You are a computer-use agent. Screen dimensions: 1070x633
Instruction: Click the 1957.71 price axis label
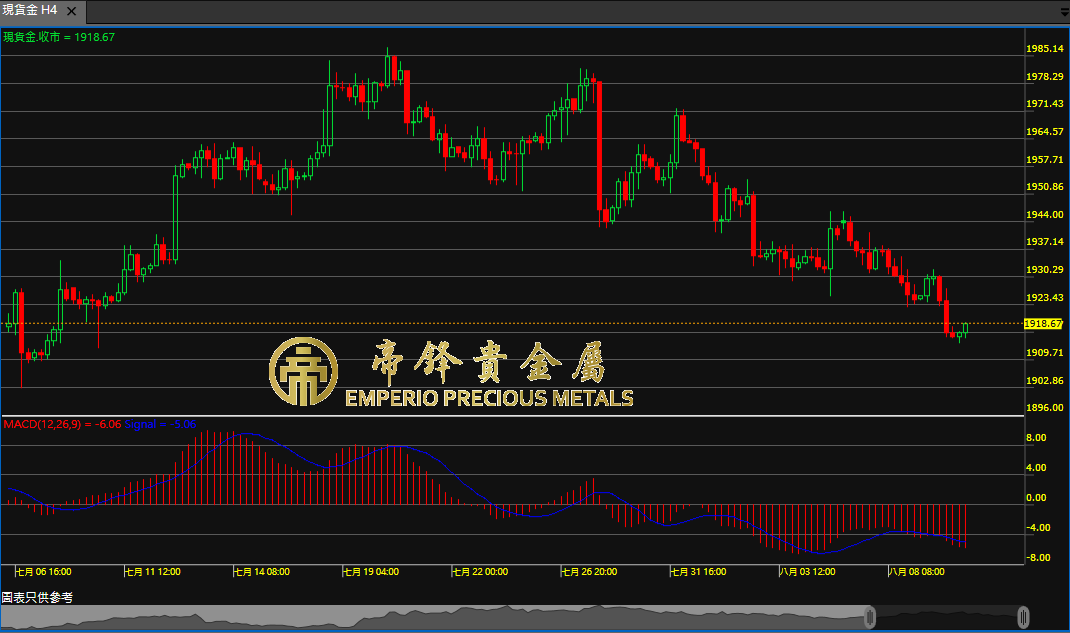[1045, 160]
